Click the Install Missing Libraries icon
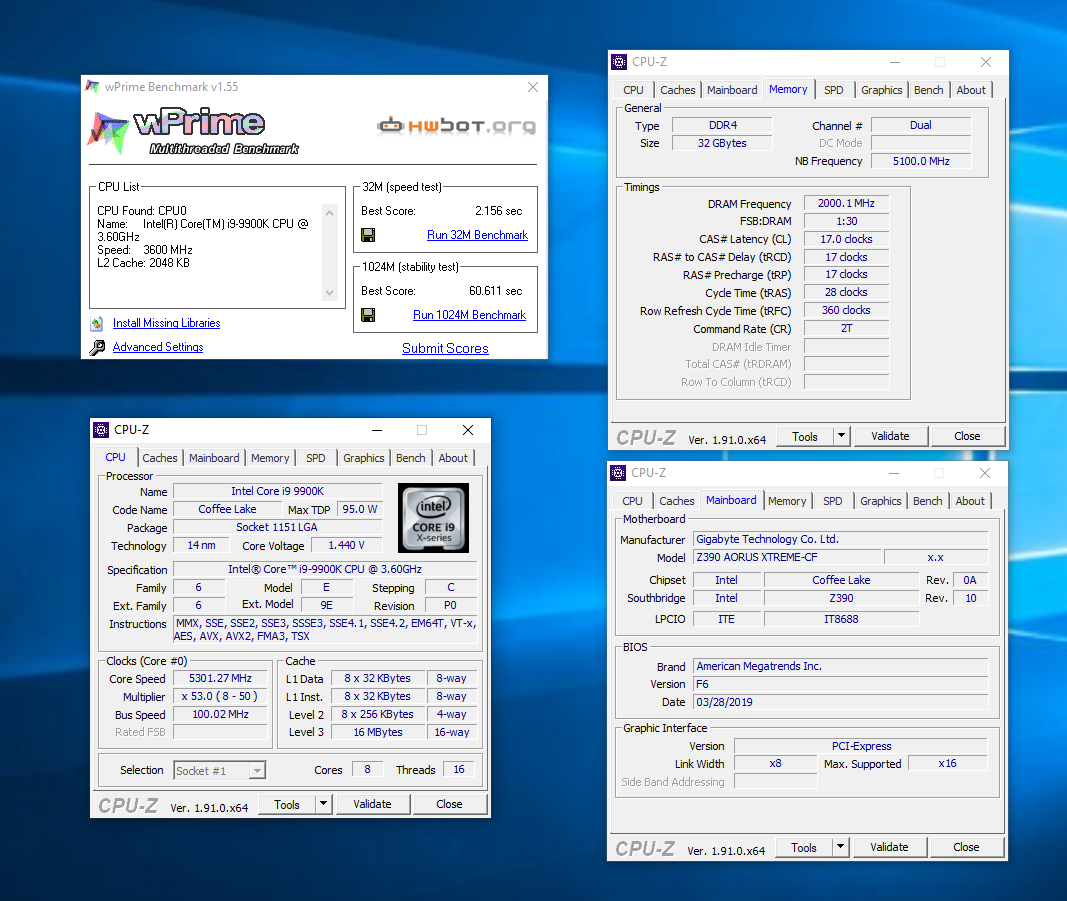Viewport: 1067px width, 901px height. point(97,323)
